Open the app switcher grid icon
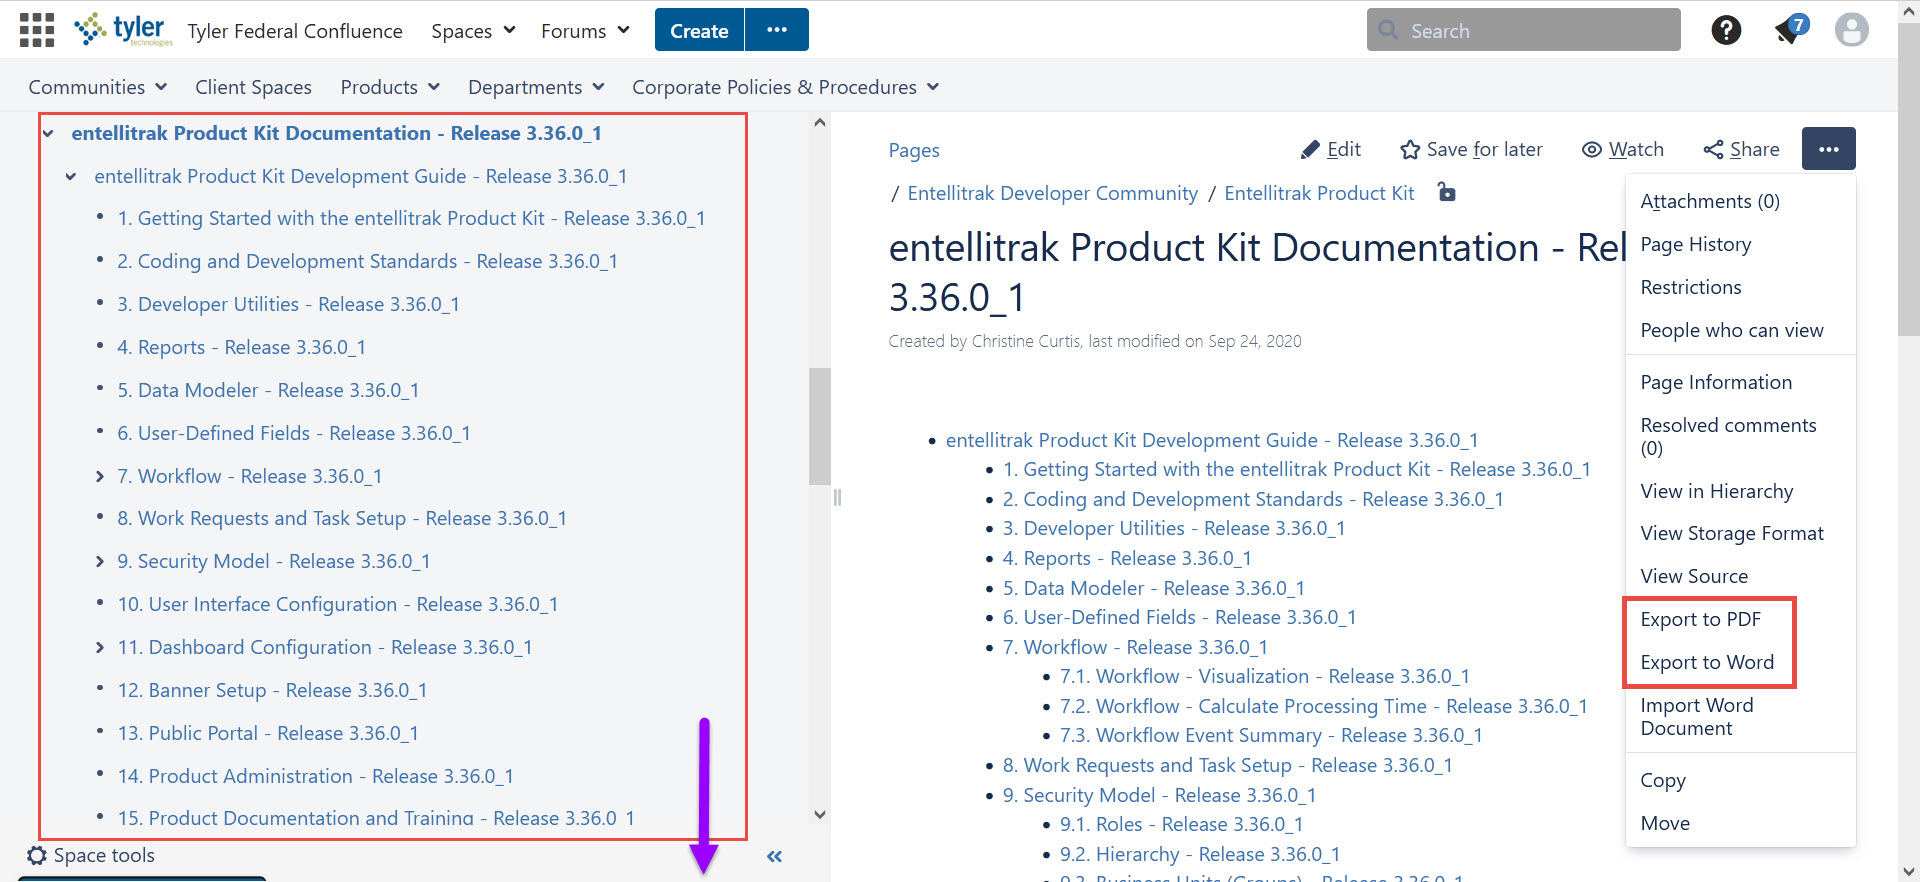 click(x=37, y=30)
